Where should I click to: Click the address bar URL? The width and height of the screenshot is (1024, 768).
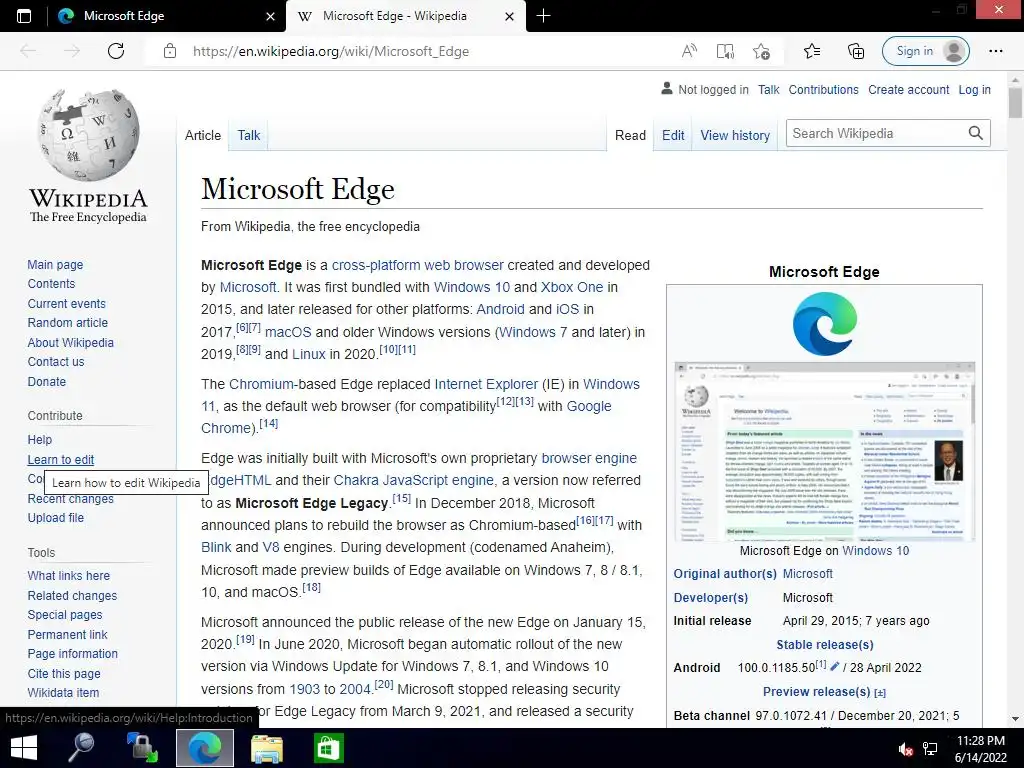tap(330, 51)
